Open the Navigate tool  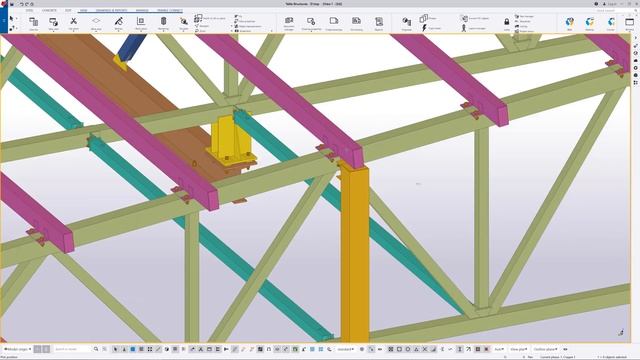coord(184,23)
